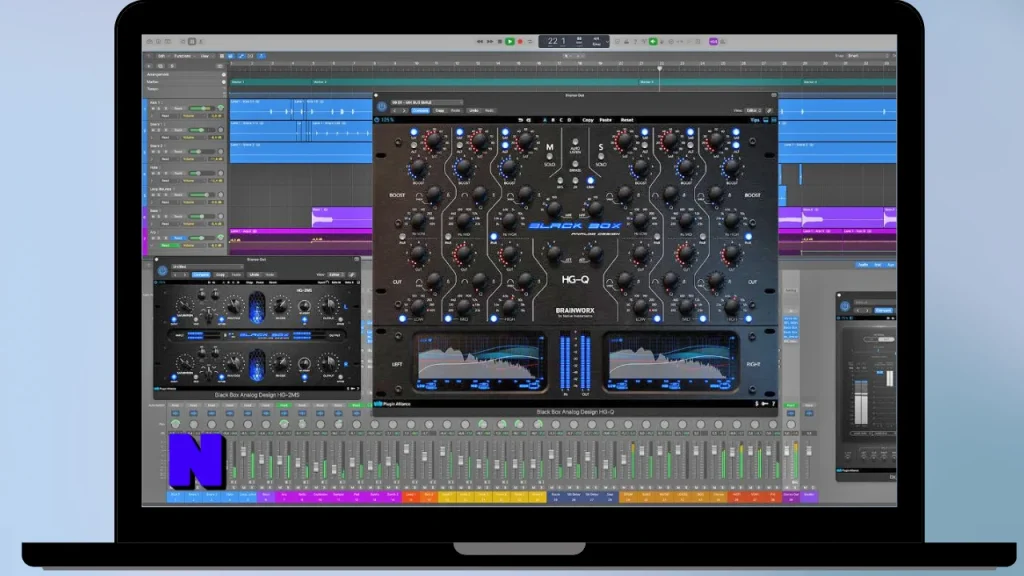Click the first blue Kick region in the arrangement
This screenshot has height=576, width=1024.
tap(260, 109)
